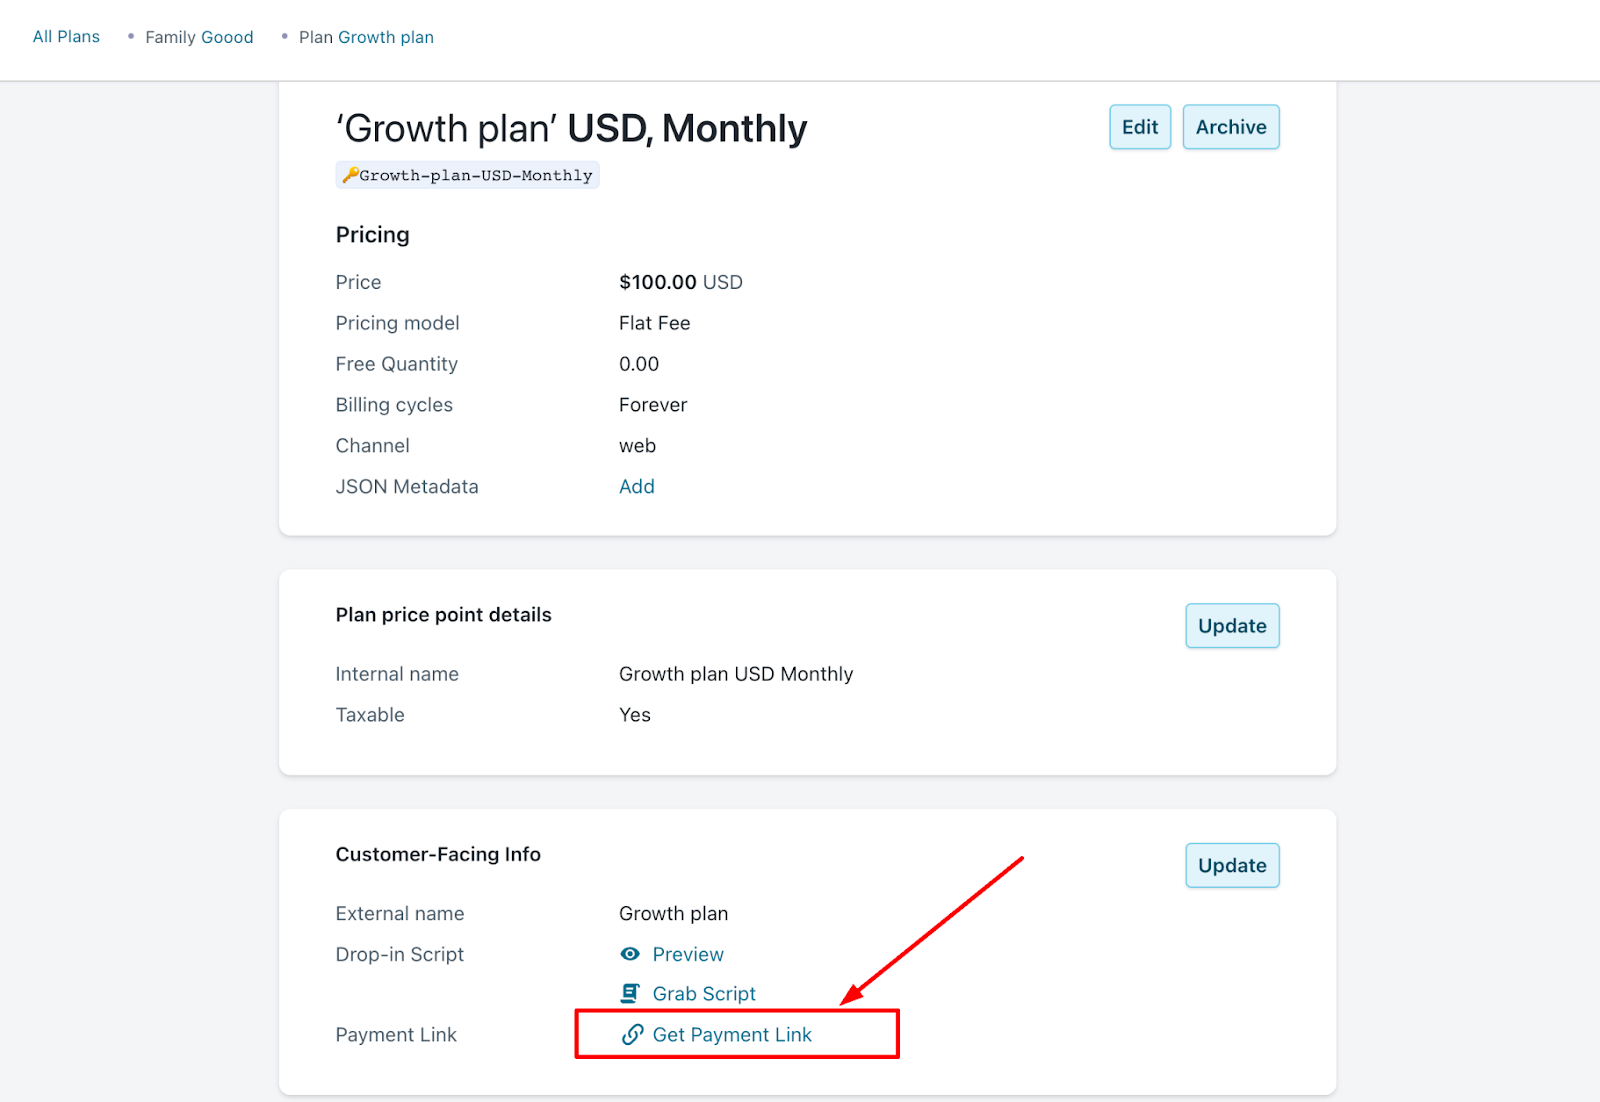Click the chain link payment icon

click(632, 1035)
